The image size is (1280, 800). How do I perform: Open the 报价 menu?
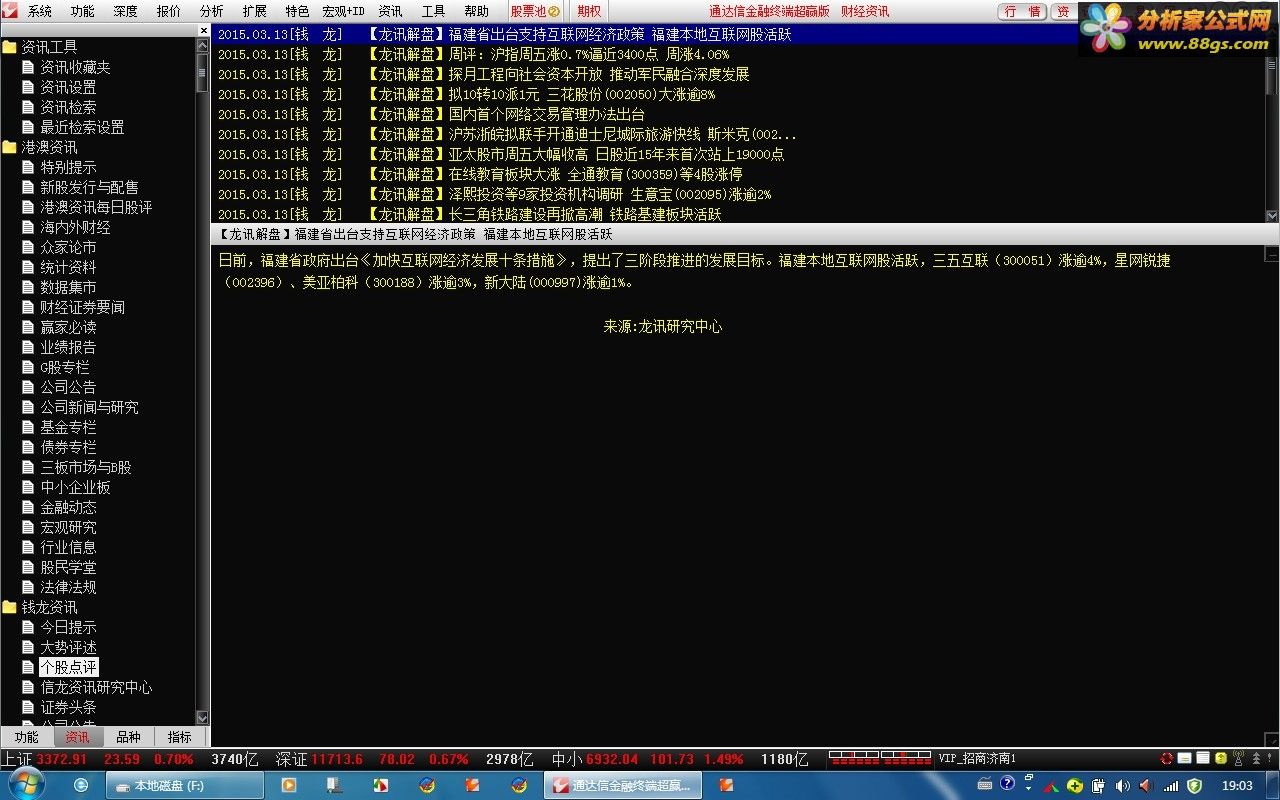pos(168,12)
